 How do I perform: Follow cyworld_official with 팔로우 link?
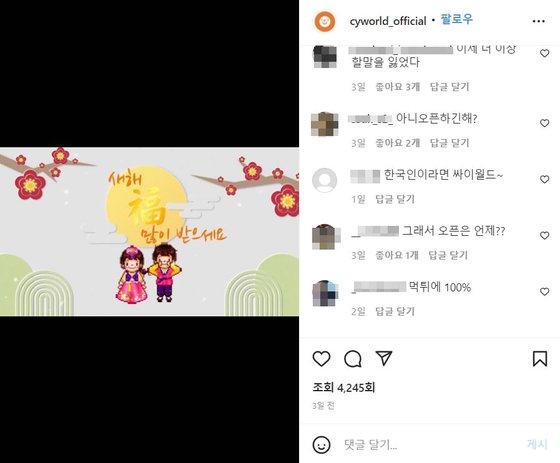point(457,19)
